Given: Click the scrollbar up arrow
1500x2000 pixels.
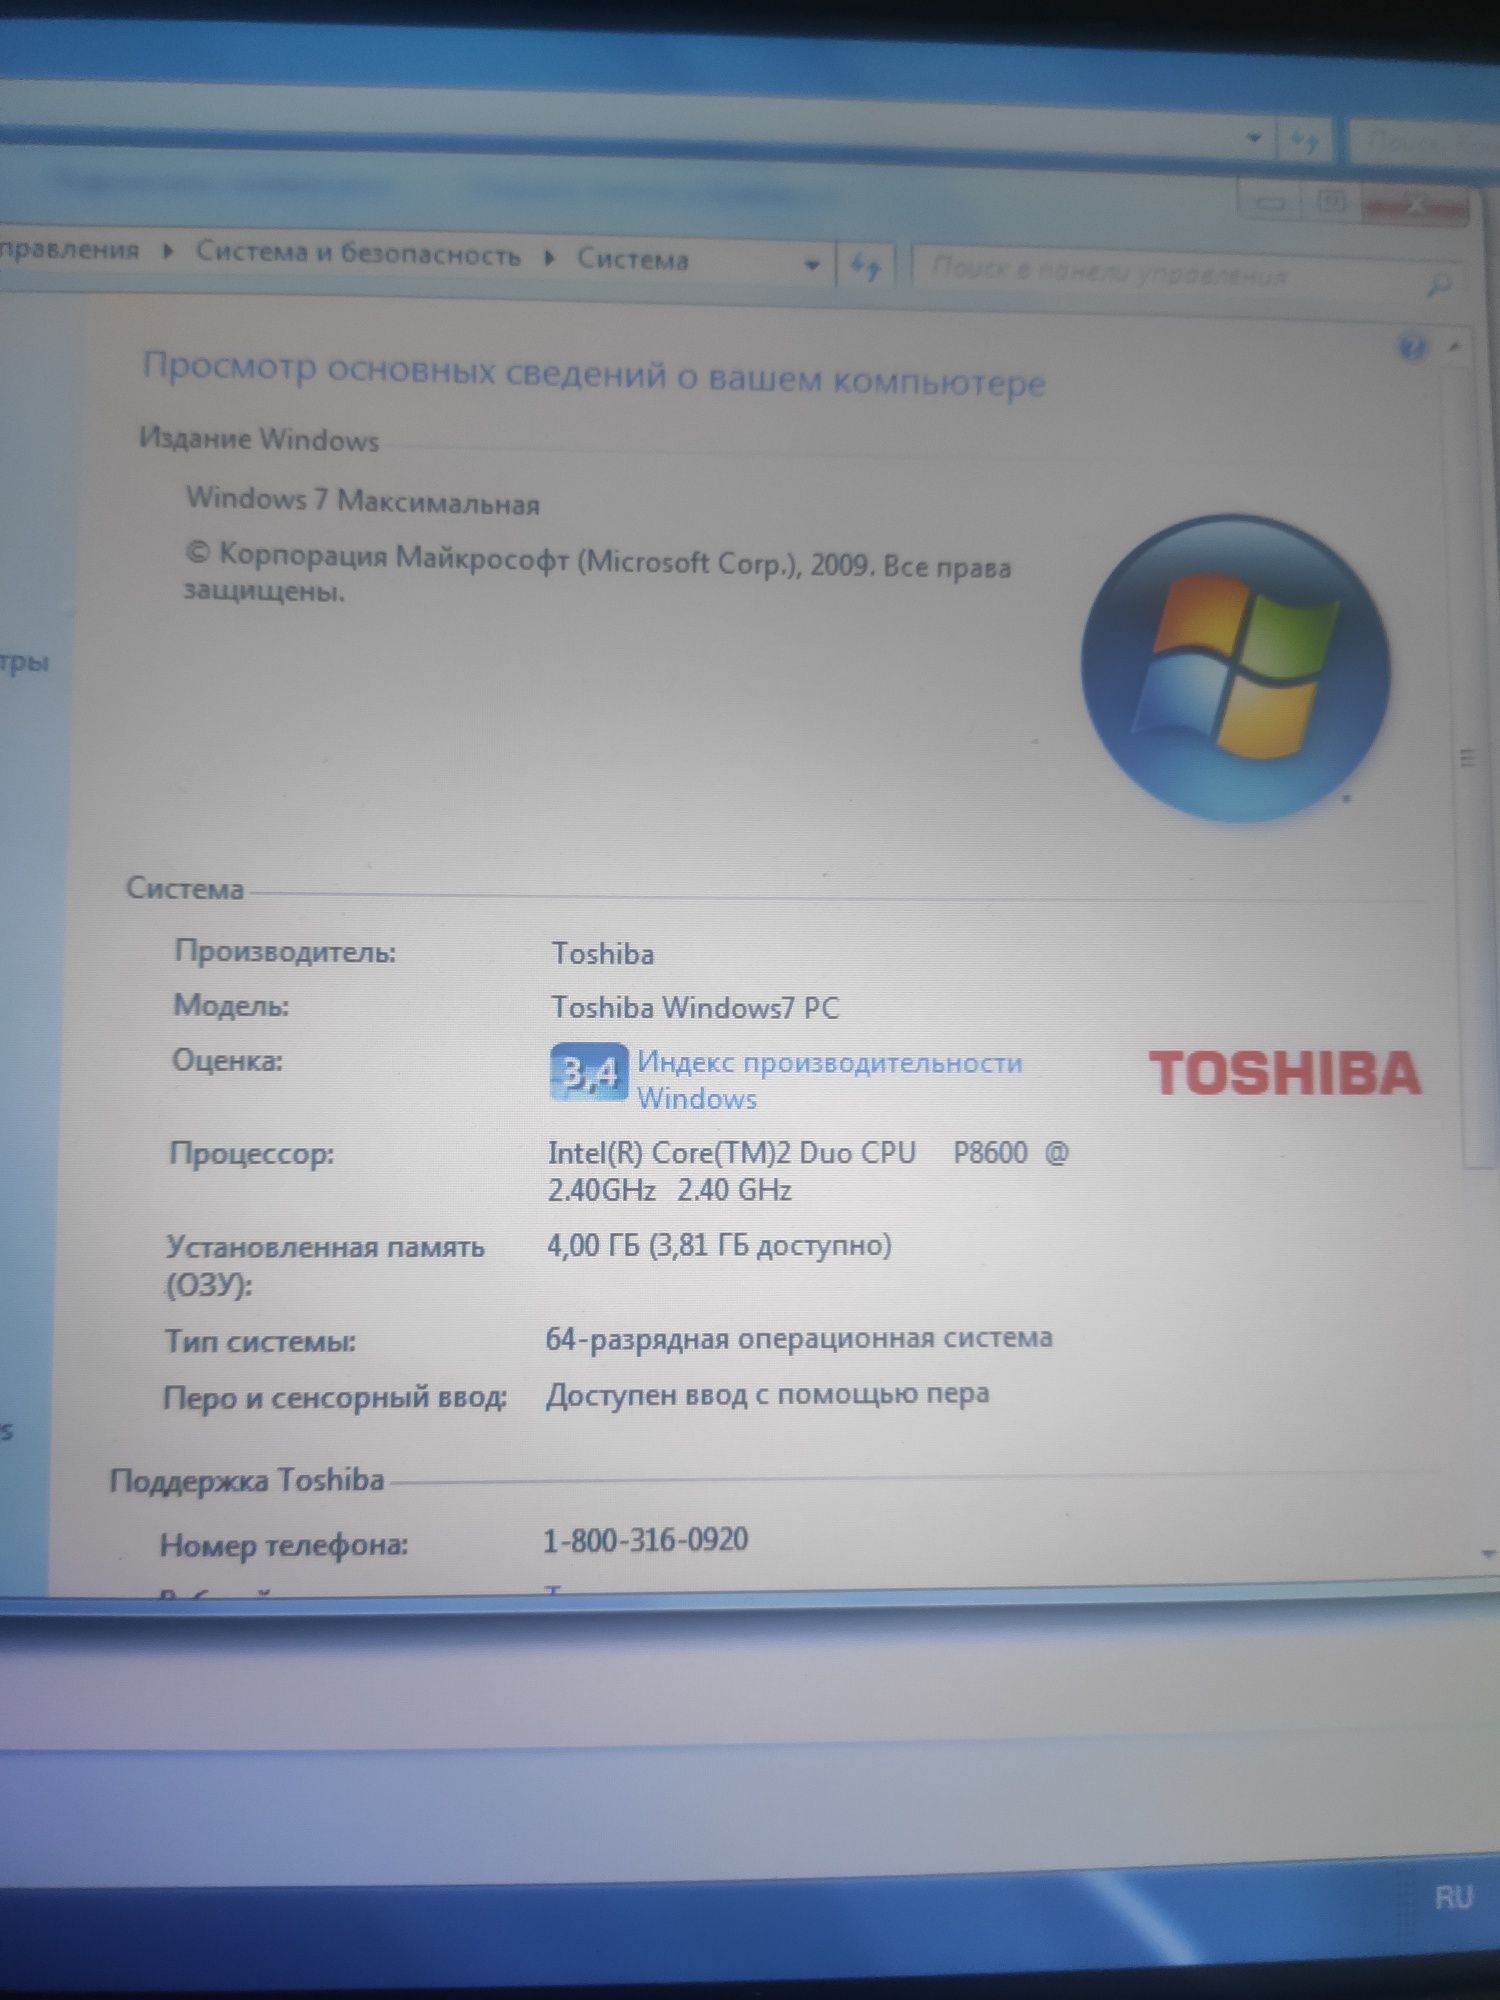Looking at the screenshot, I should (x=1455, y=347).
